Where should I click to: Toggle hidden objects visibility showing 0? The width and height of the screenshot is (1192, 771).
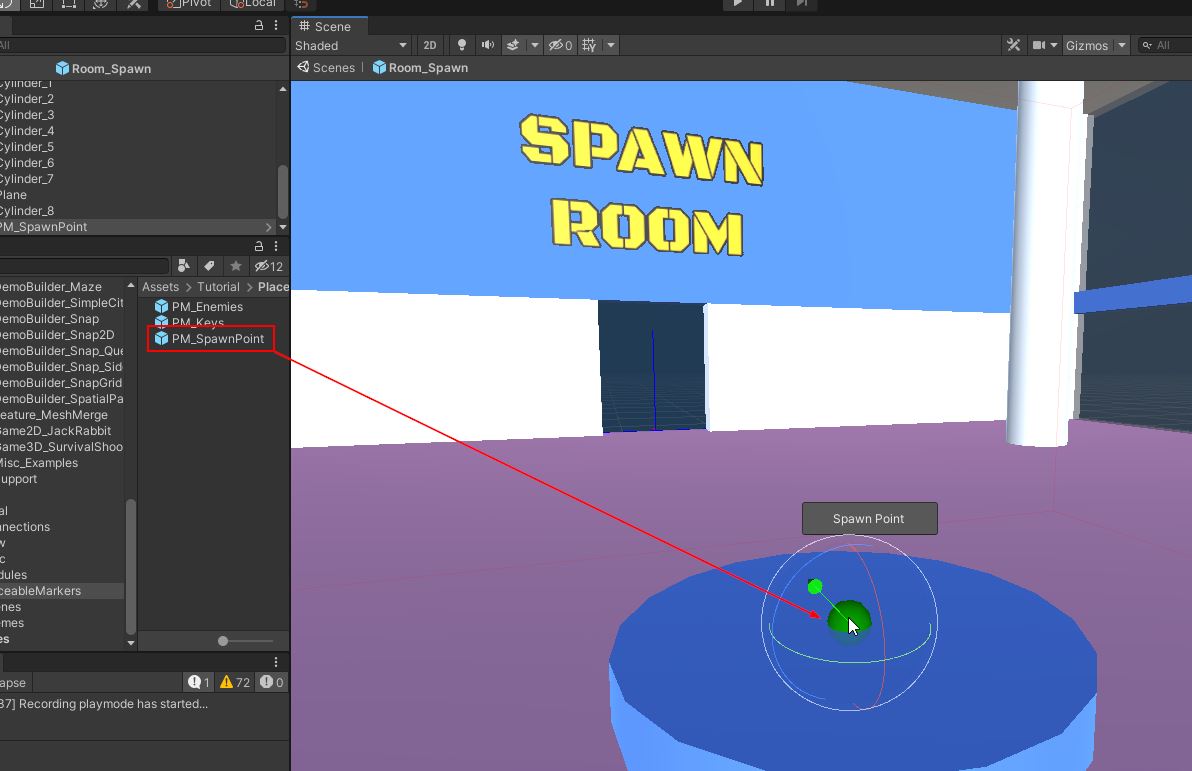559,45
